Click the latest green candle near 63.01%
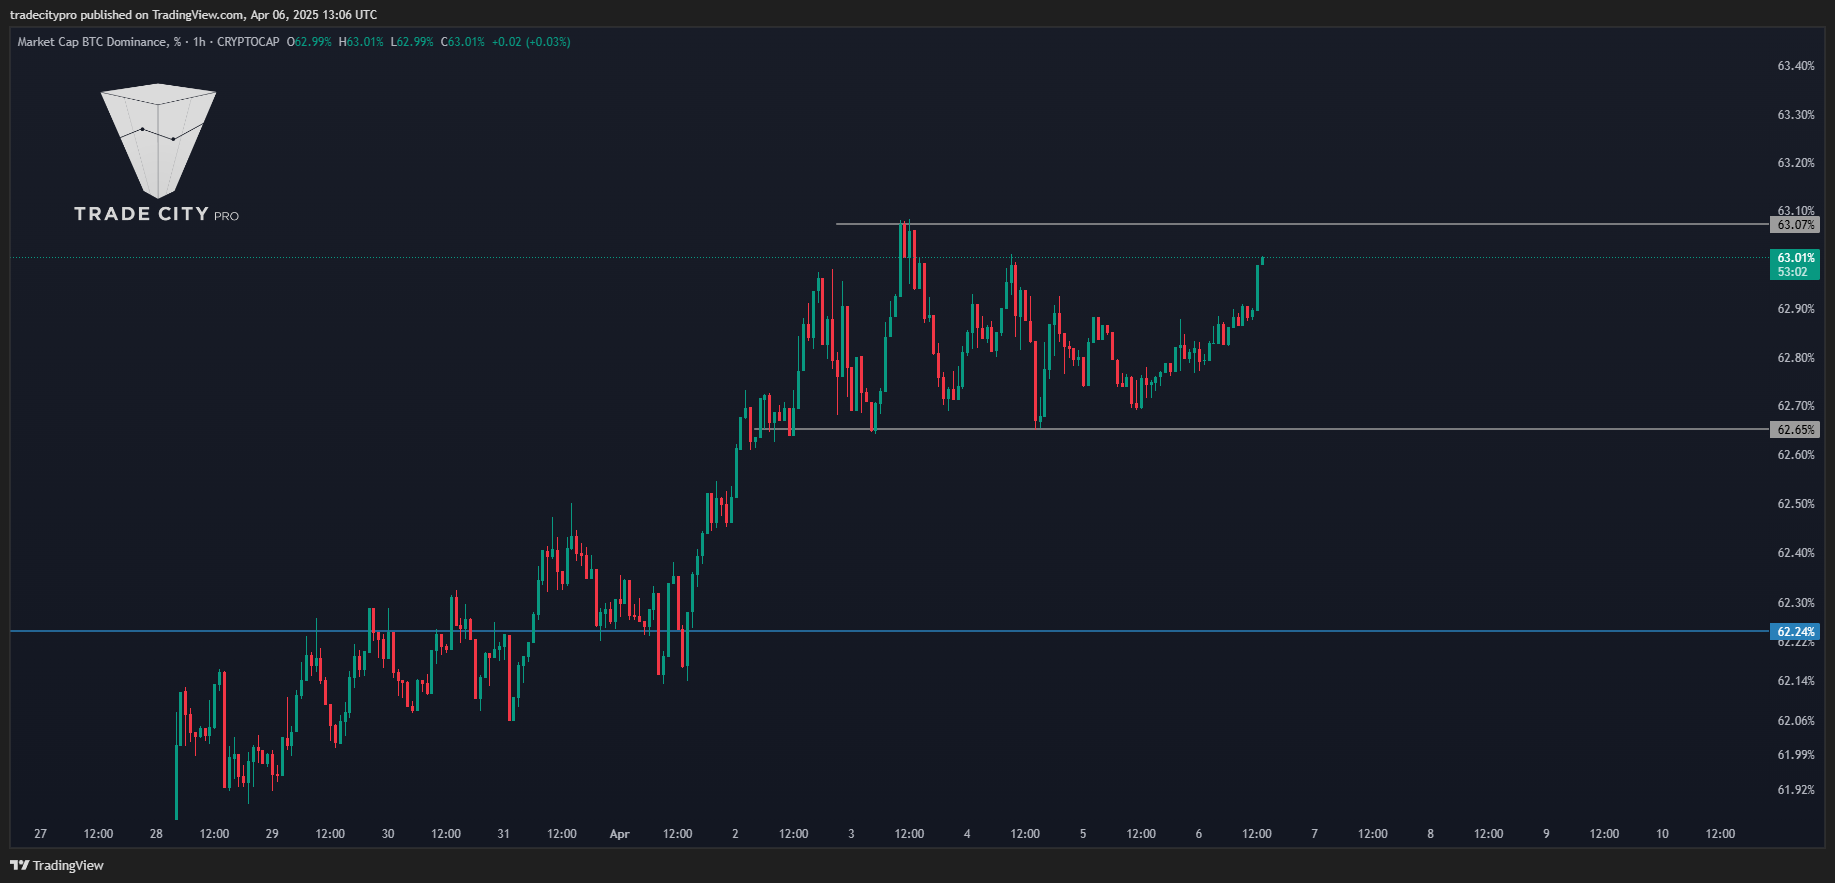Viewport: 1835px width, 883px height. 1263,260
